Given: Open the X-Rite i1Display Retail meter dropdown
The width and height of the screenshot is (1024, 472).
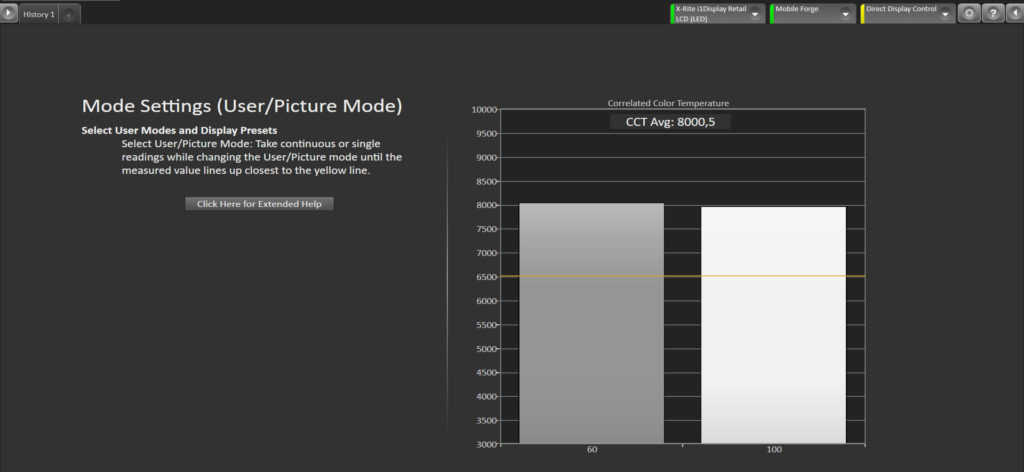Looking at the screenshot, I should (757, 14).
